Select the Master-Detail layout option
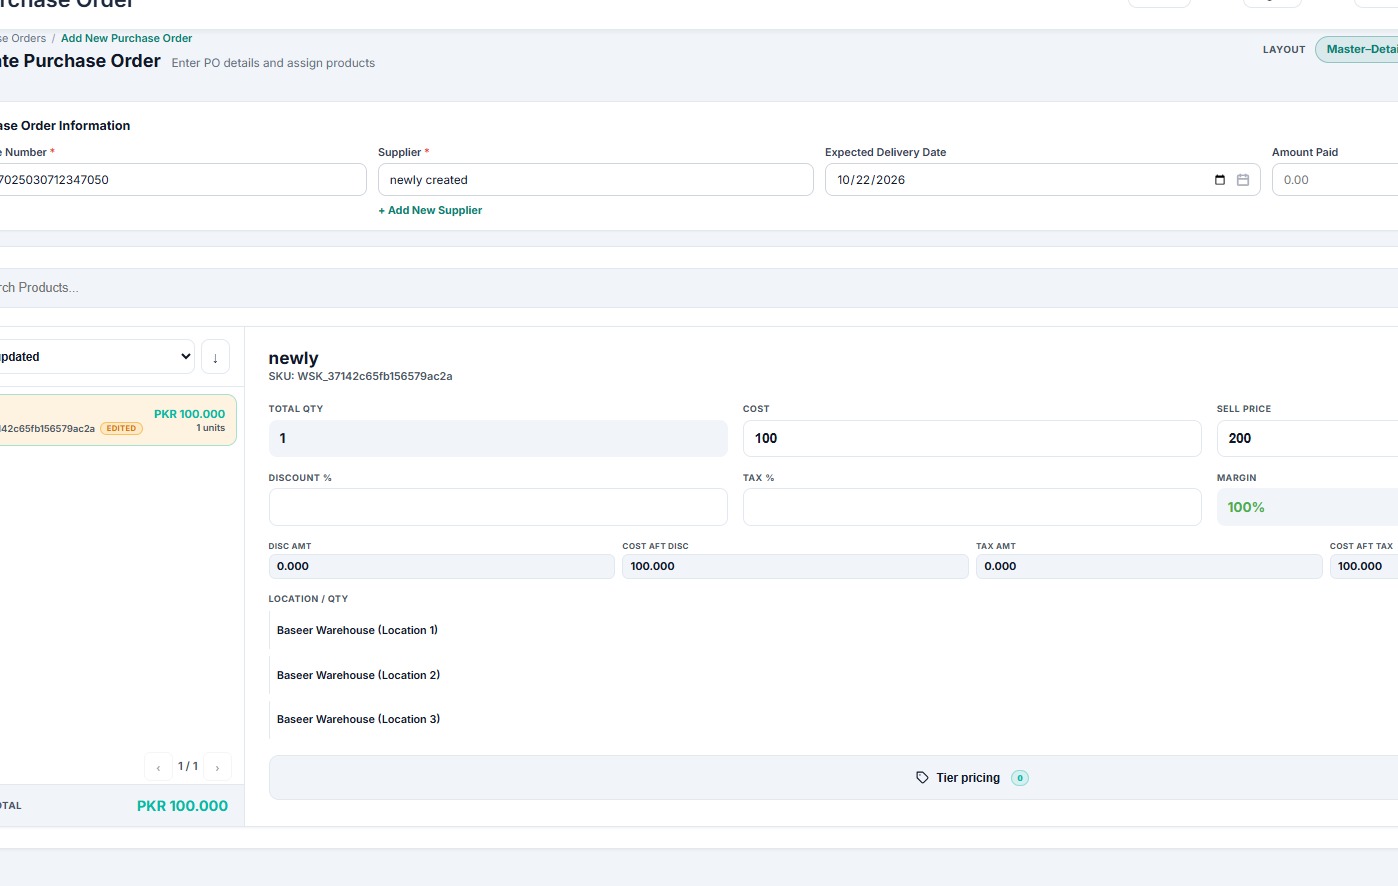The height and width of the screenshot is (886, 1398). point(1358,49)
